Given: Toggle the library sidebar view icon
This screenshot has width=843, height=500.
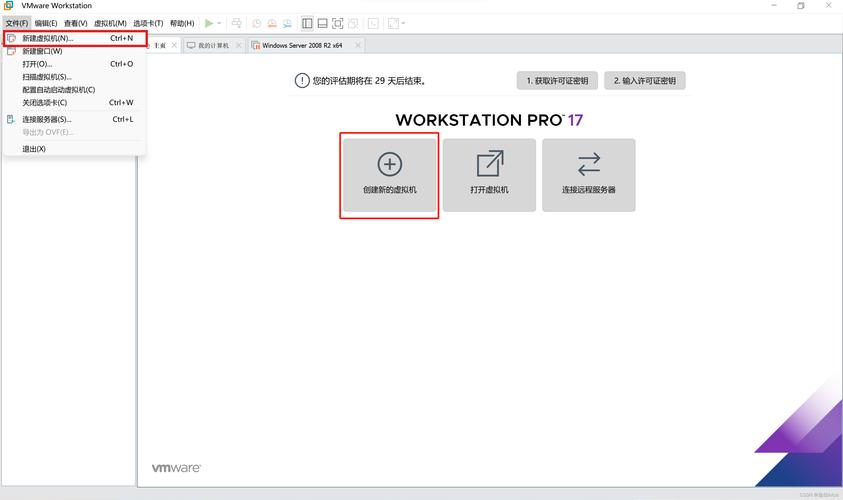Looking at the screenshot, I should (307, 23).
